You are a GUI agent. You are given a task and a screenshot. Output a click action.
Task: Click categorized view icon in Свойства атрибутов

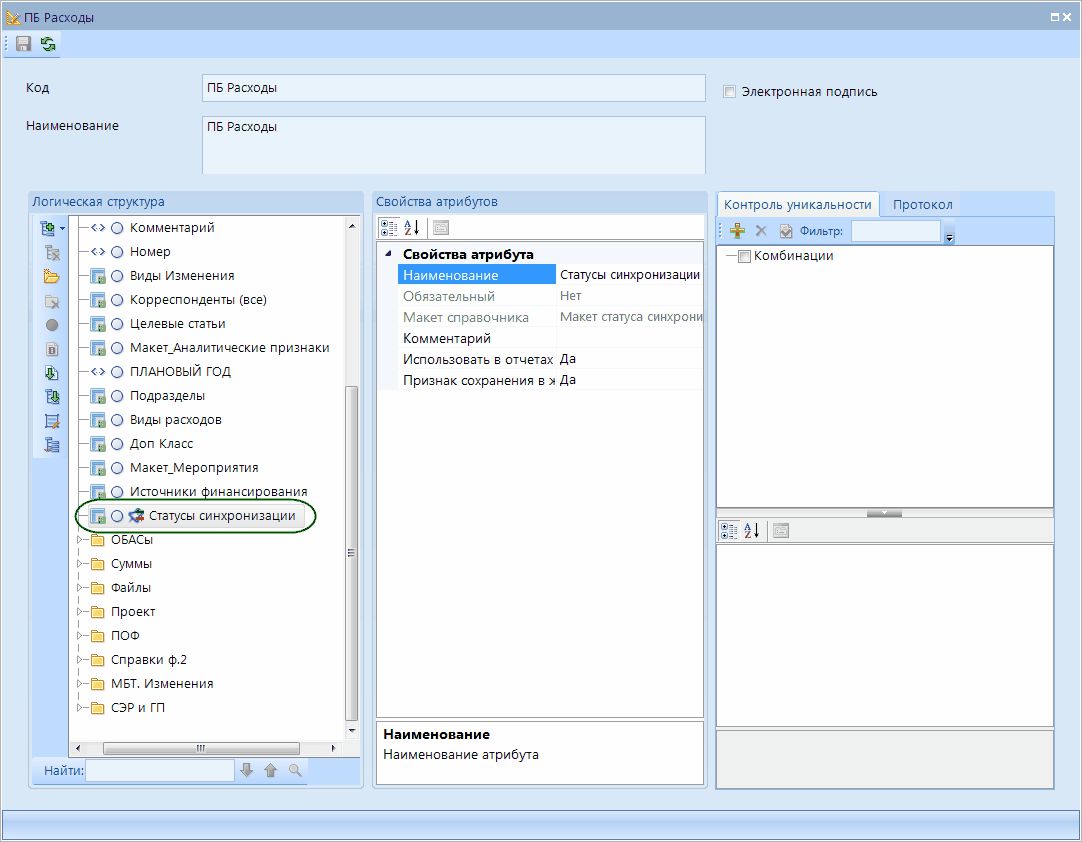389,227
